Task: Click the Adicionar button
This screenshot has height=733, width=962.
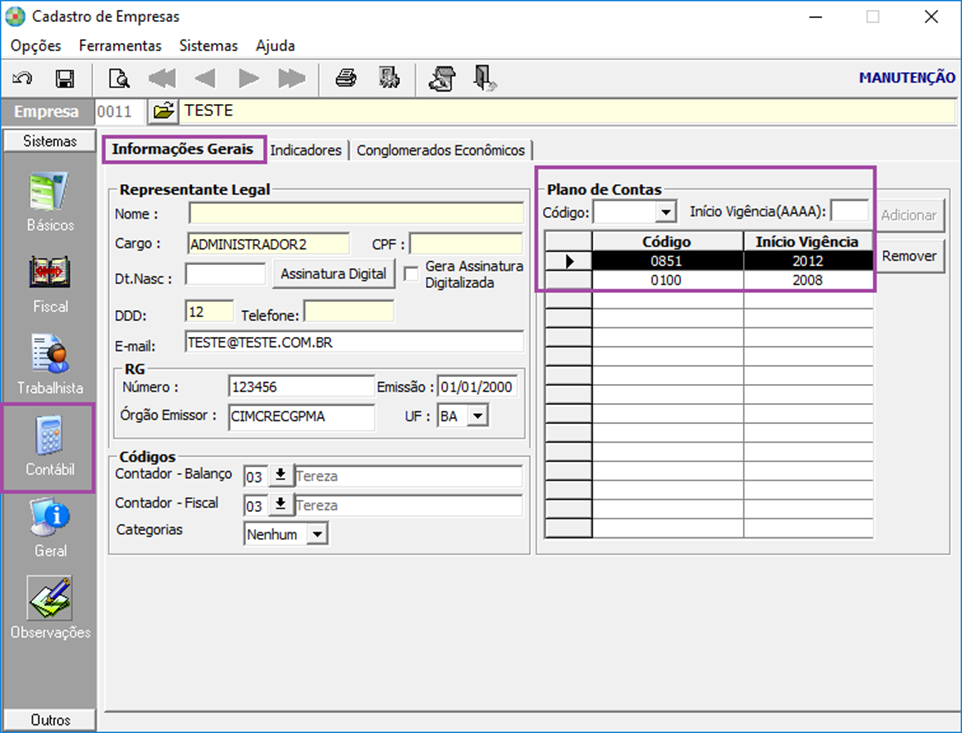Action: click(x=909, y=215)
